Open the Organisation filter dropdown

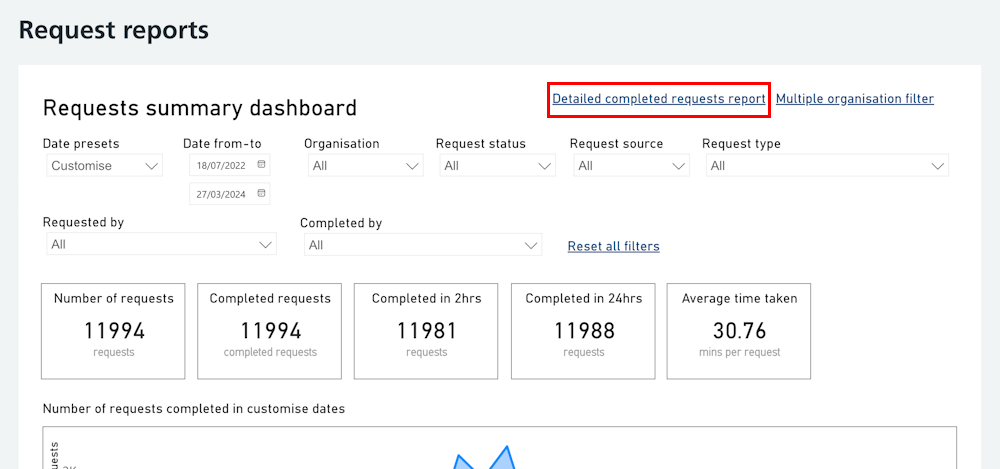(x=365, y=166)
